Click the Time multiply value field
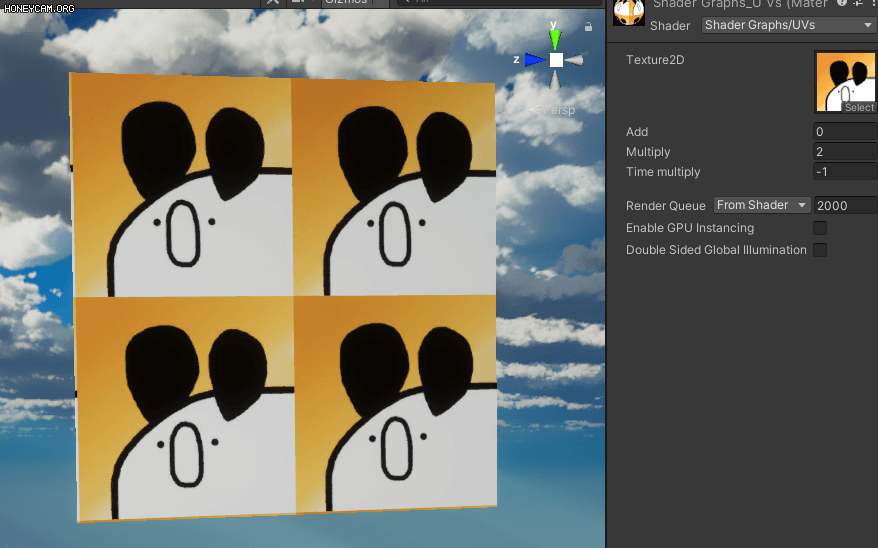 844,172
